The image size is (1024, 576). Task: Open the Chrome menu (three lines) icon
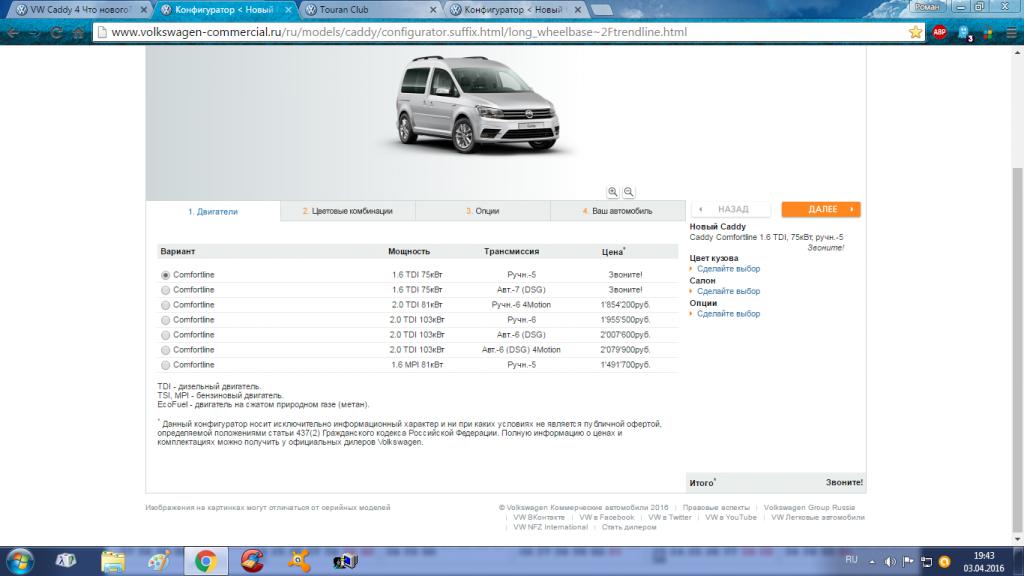(x=1012, y=32)
